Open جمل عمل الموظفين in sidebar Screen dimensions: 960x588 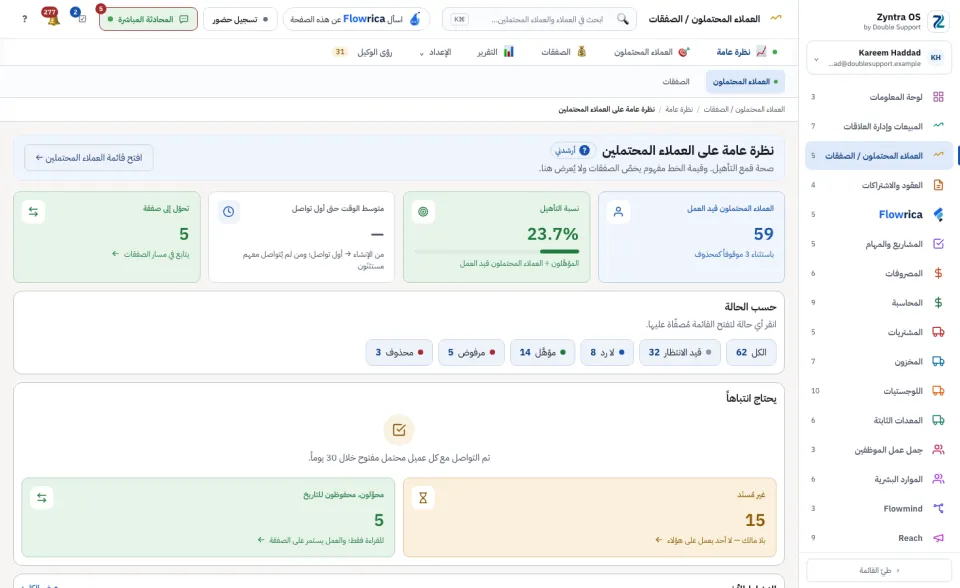[879, 450]
